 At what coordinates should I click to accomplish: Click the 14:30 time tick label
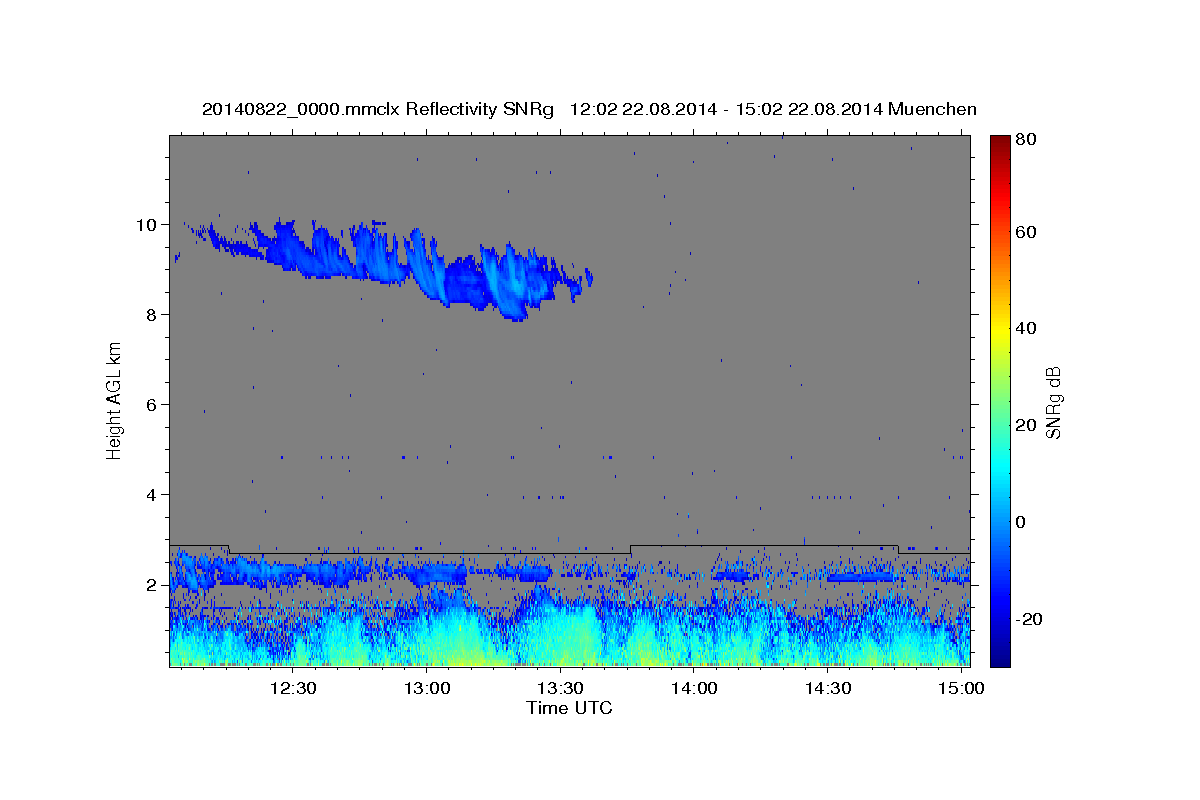827,688
